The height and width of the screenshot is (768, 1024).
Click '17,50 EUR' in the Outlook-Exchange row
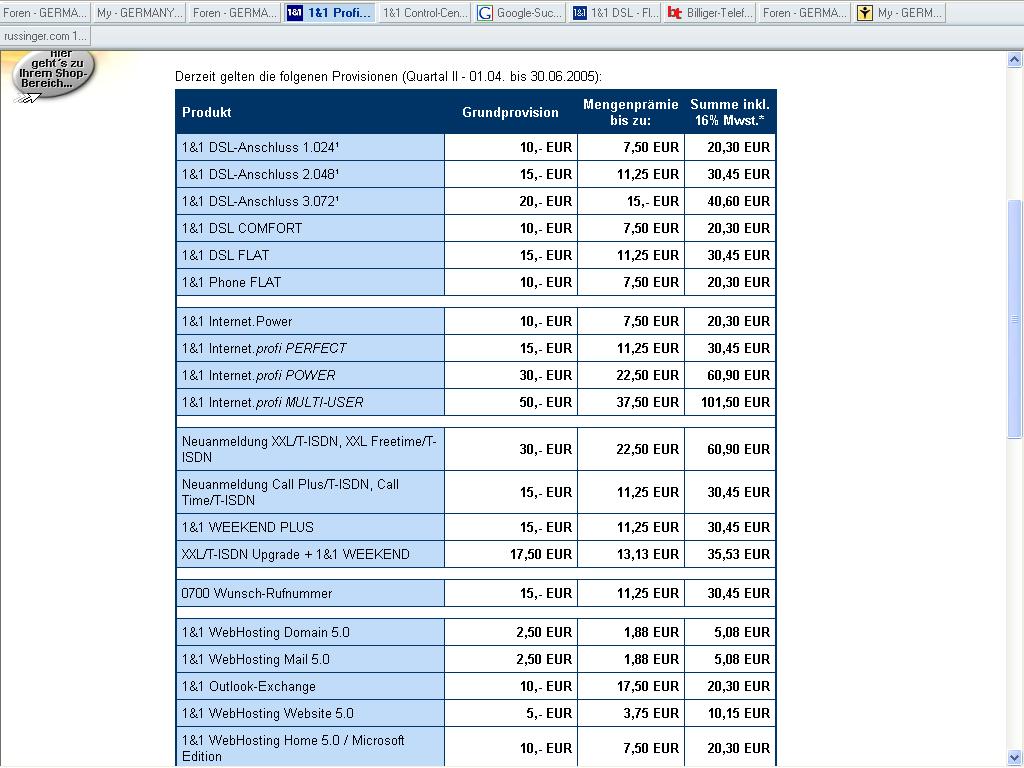coord(648,686)
